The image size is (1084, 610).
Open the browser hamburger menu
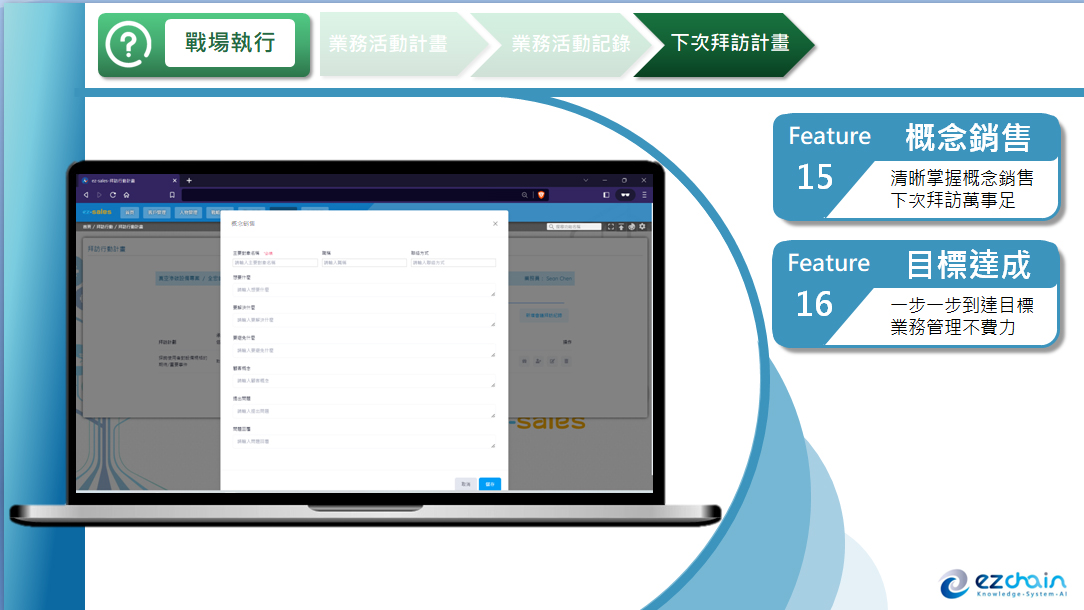[644, 195]
